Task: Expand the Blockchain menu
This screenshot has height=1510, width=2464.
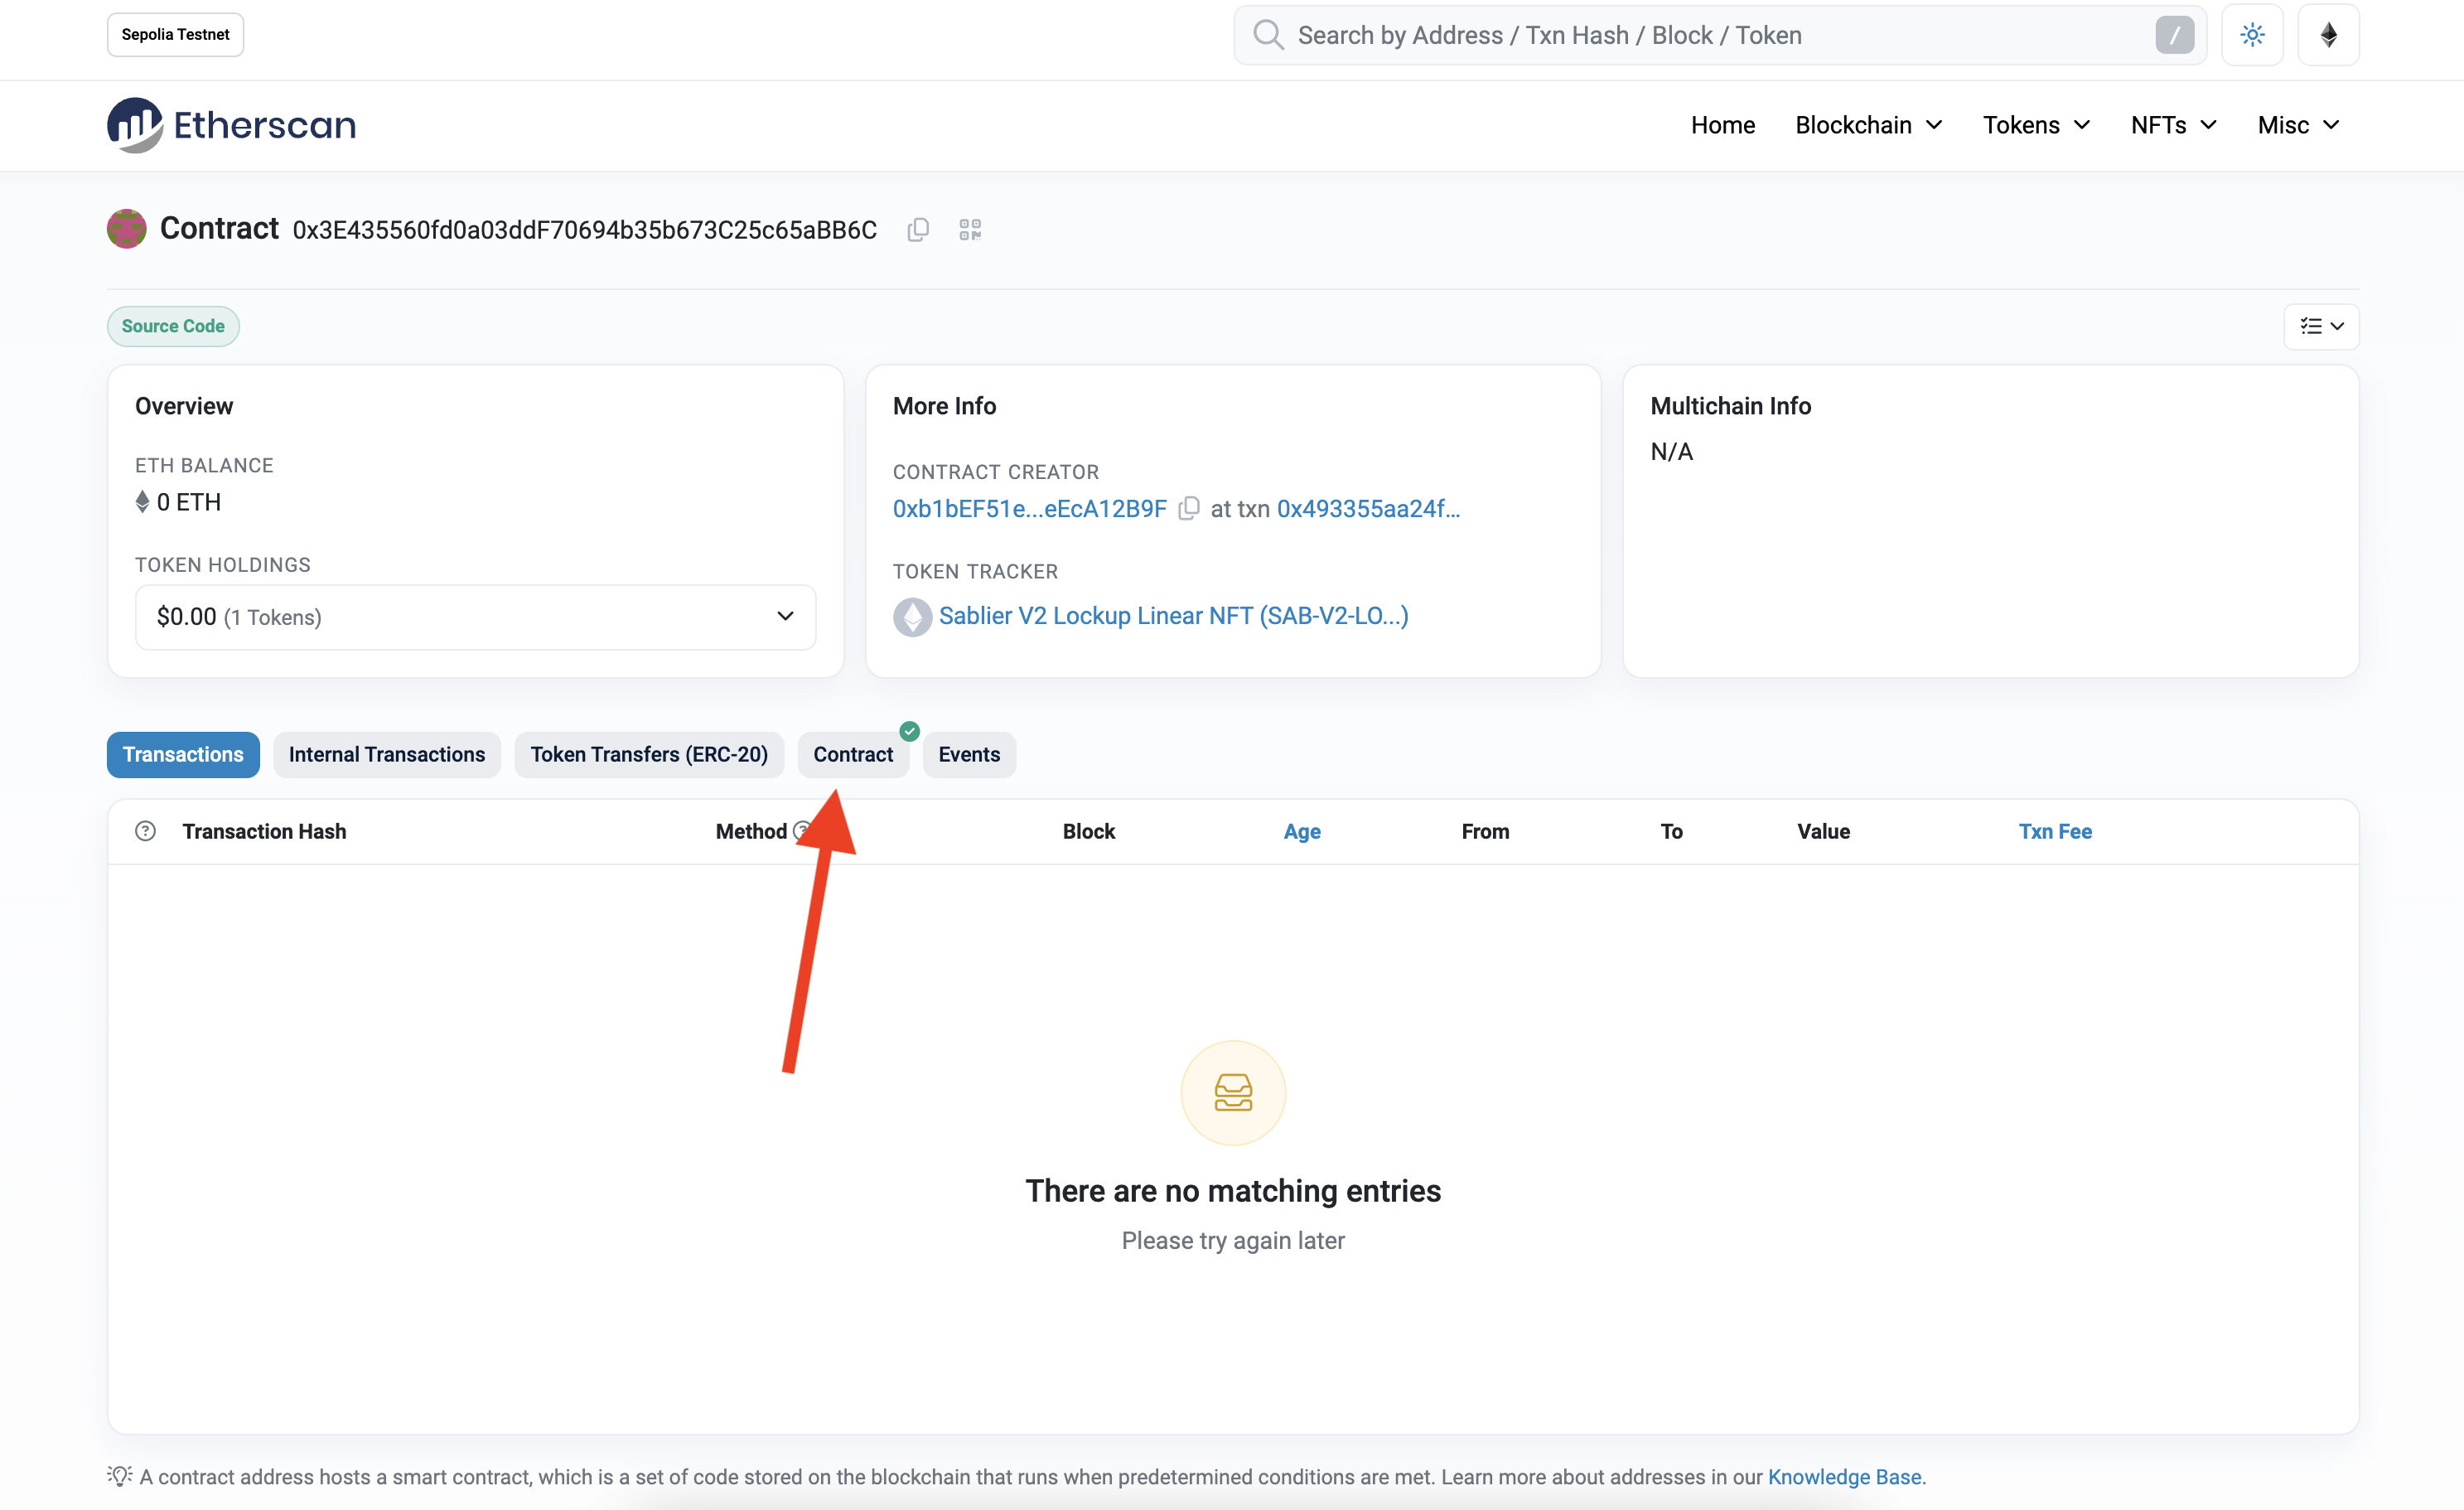Action: (1869, 123)
